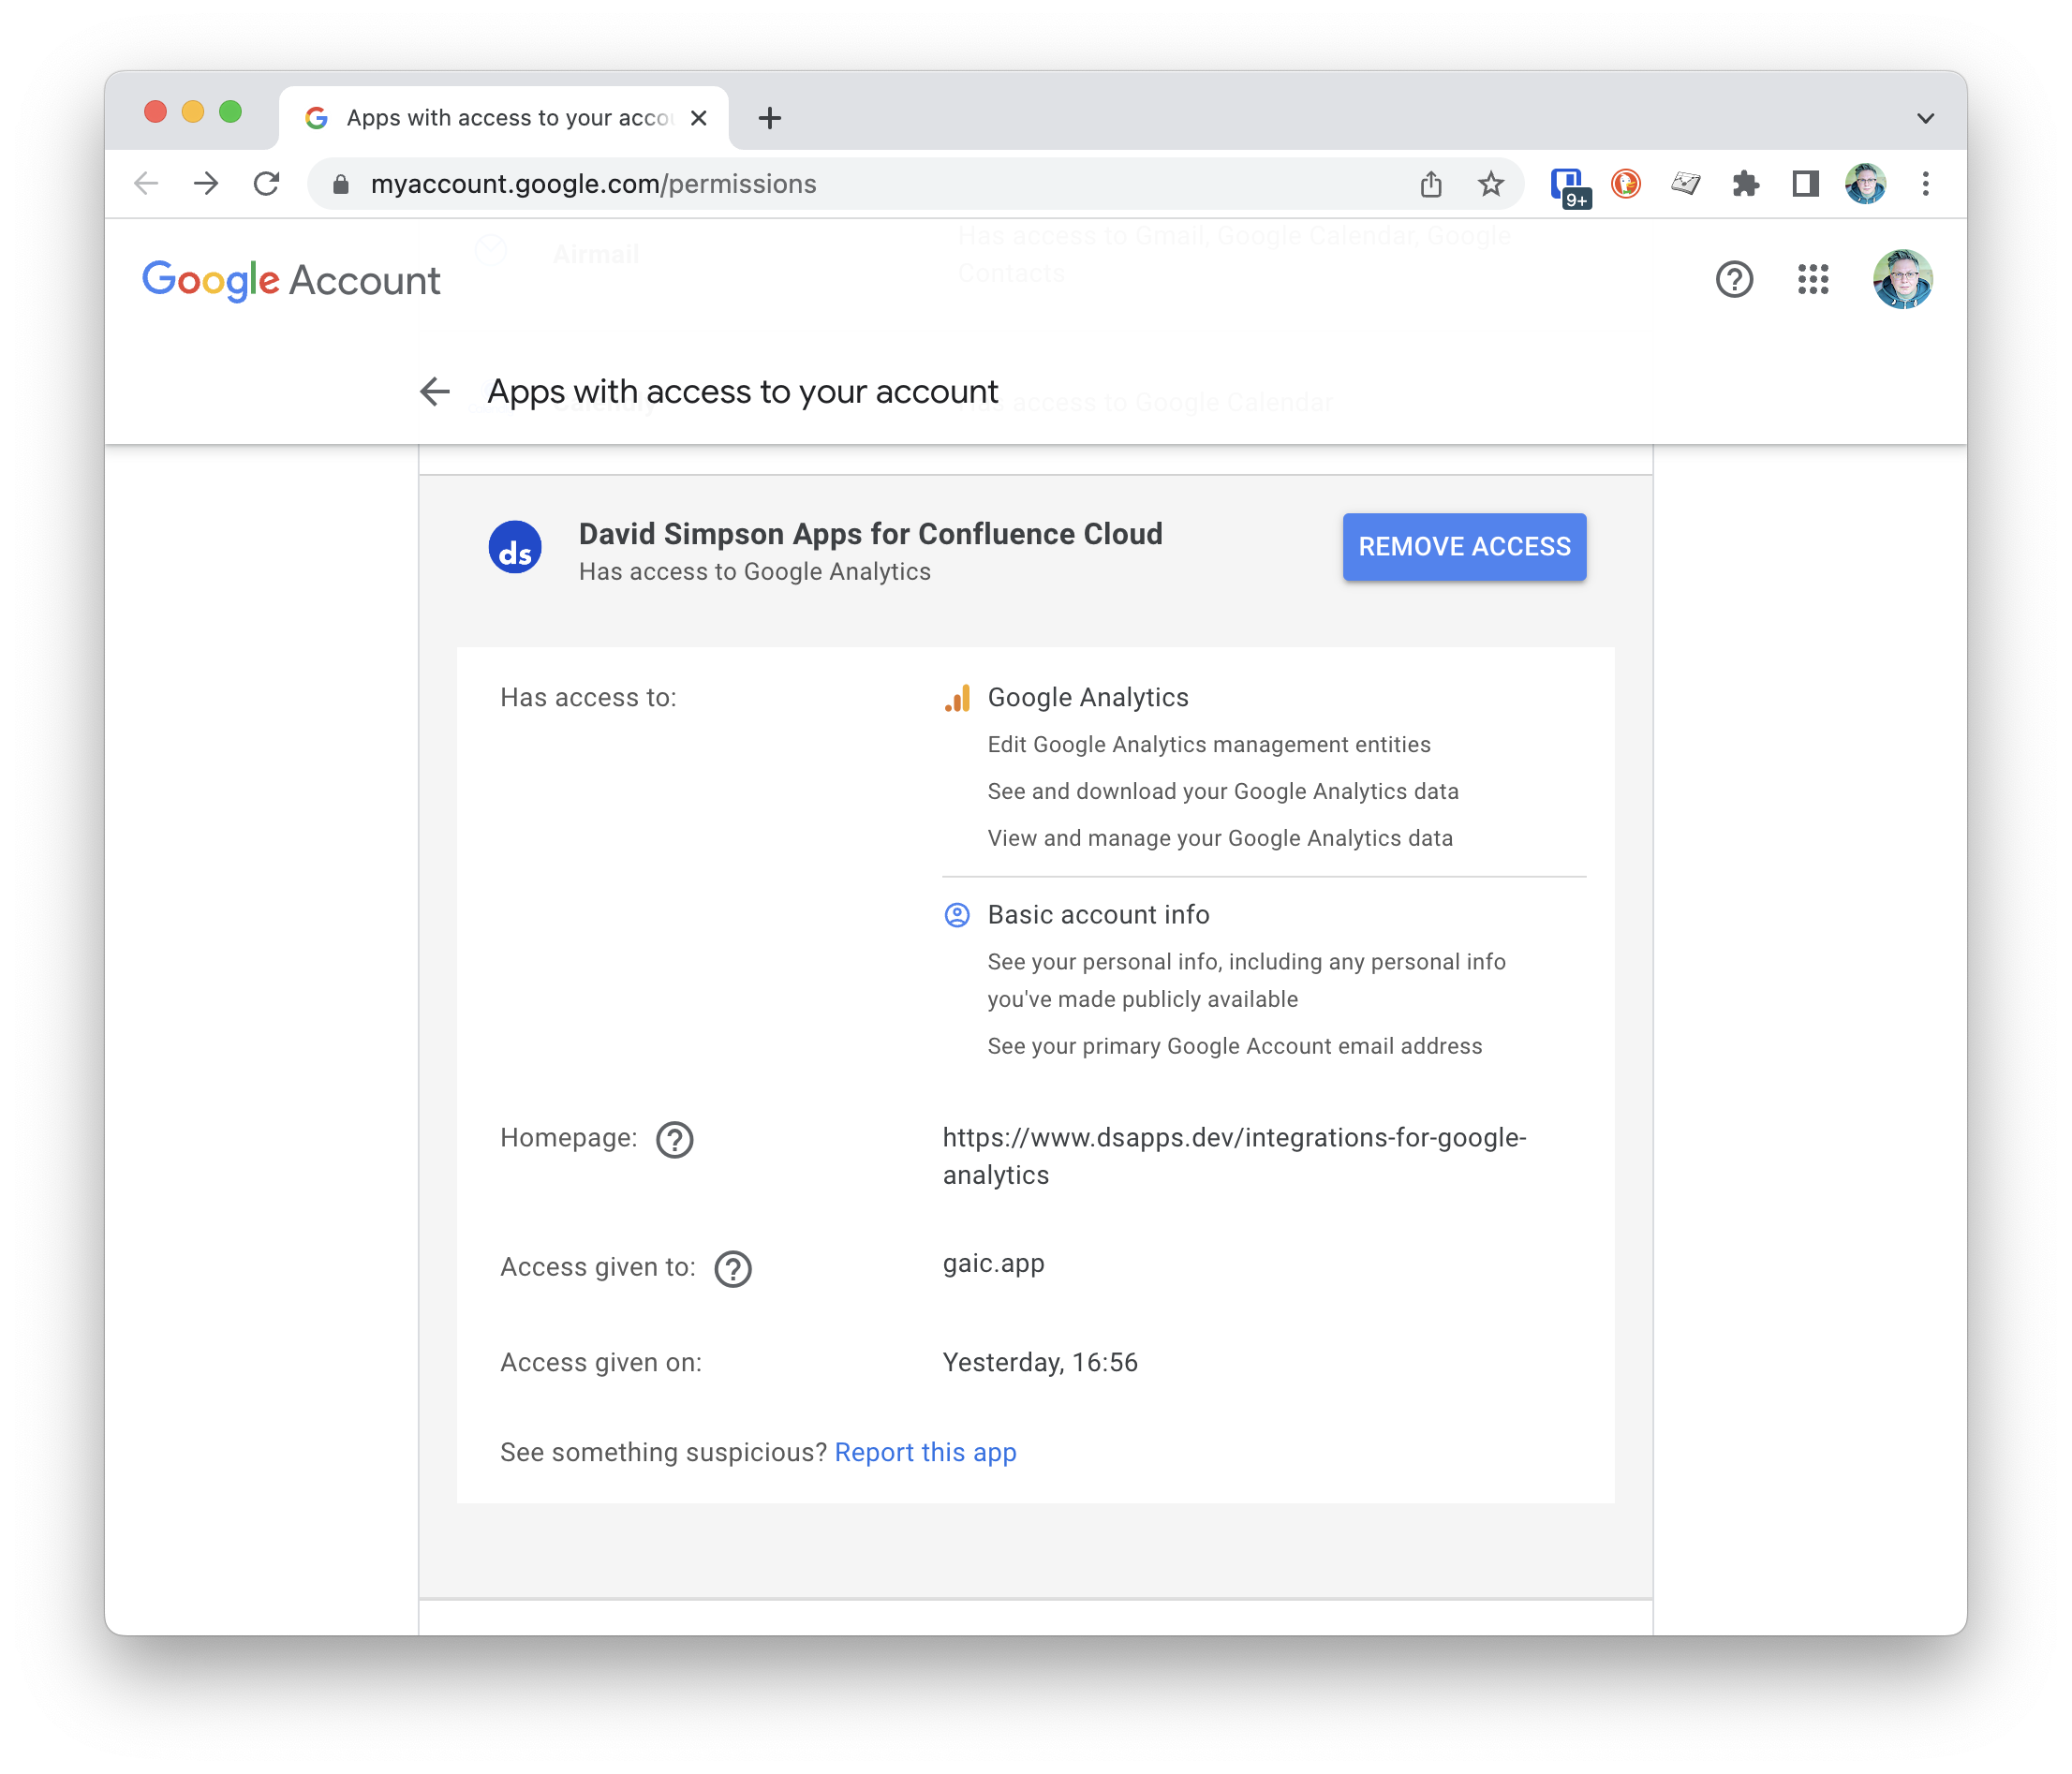The height and width of the screenshot is (1774, 2072).
Task: Expand the tab search chevron
Action: 1925,118
